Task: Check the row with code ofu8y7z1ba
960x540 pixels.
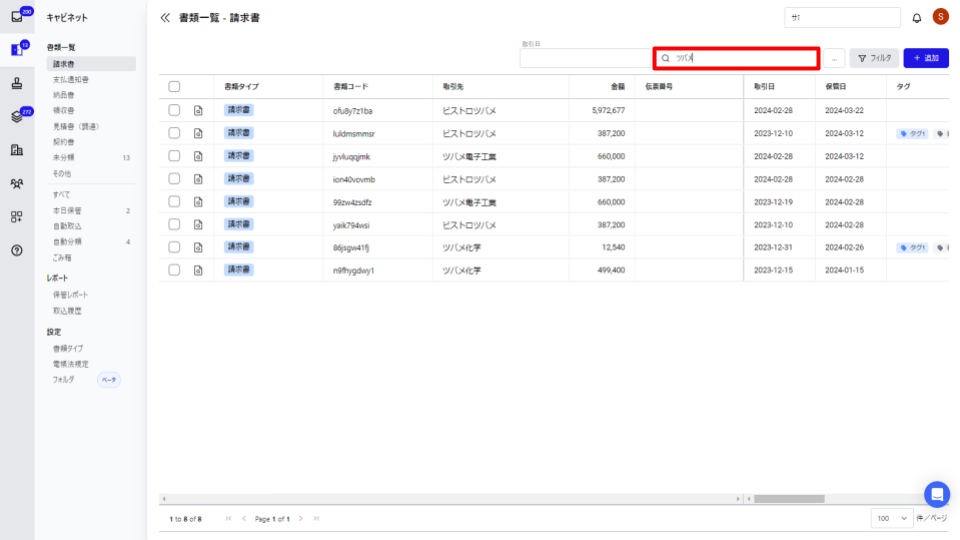Action: (x=174, y=110)
